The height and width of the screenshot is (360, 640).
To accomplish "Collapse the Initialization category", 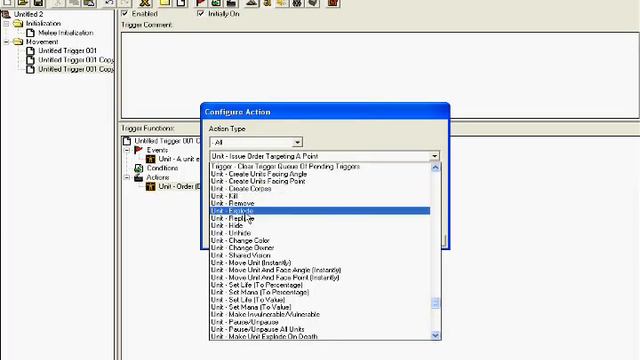I will pos(6,24).
